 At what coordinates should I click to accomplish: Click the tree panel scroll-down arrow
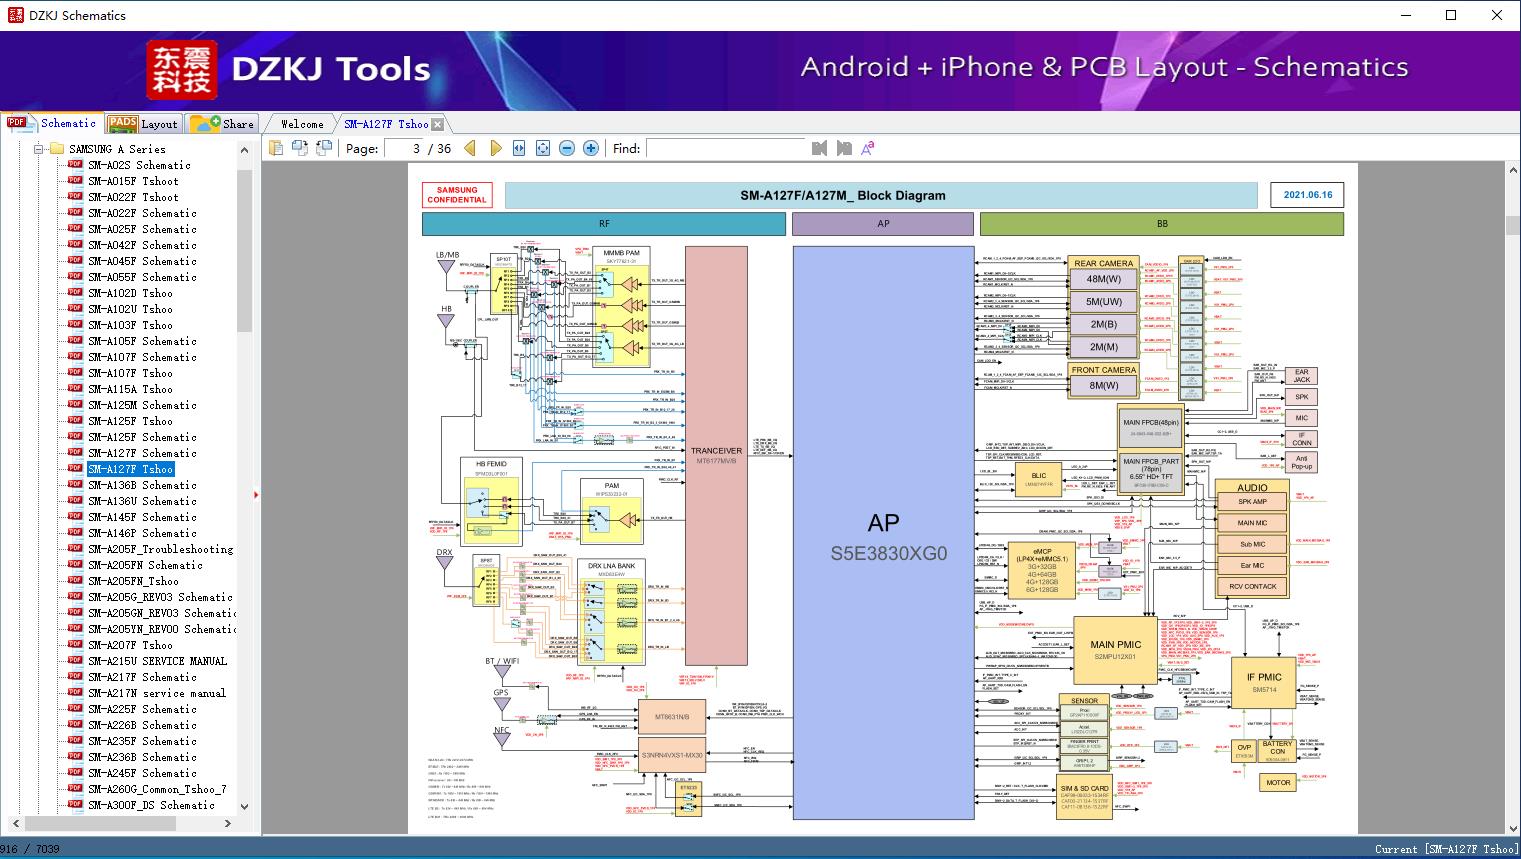244,806
